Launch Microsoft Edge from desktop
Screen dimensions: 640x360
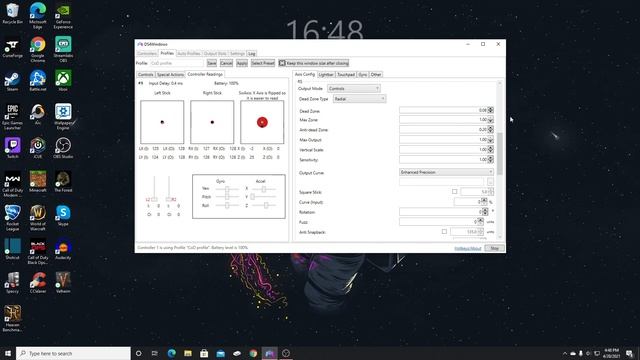click(x=38, y=16)
